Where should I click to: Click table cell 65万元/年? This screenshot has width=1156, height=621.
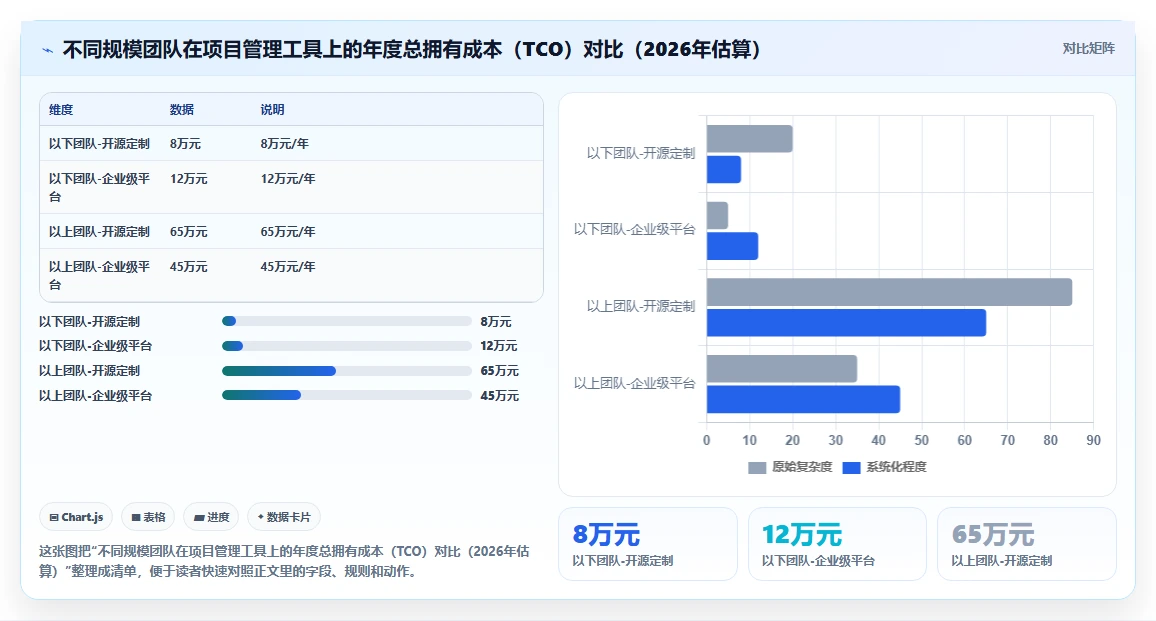(288, 232)
